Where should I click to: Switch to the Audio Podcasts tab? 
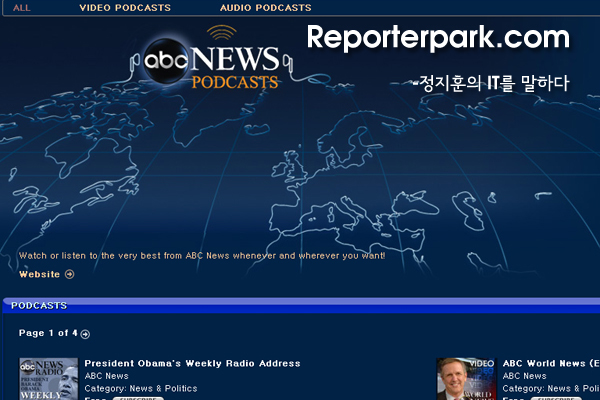tap(266, 8)
